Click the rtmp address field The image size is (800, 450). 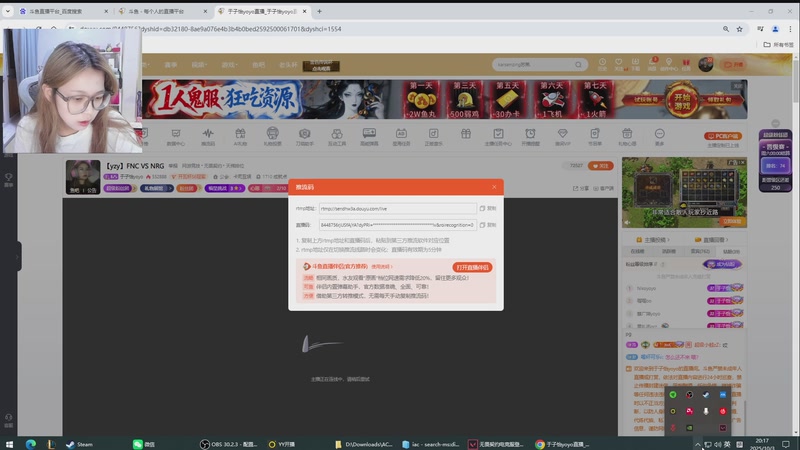[397, 208]
